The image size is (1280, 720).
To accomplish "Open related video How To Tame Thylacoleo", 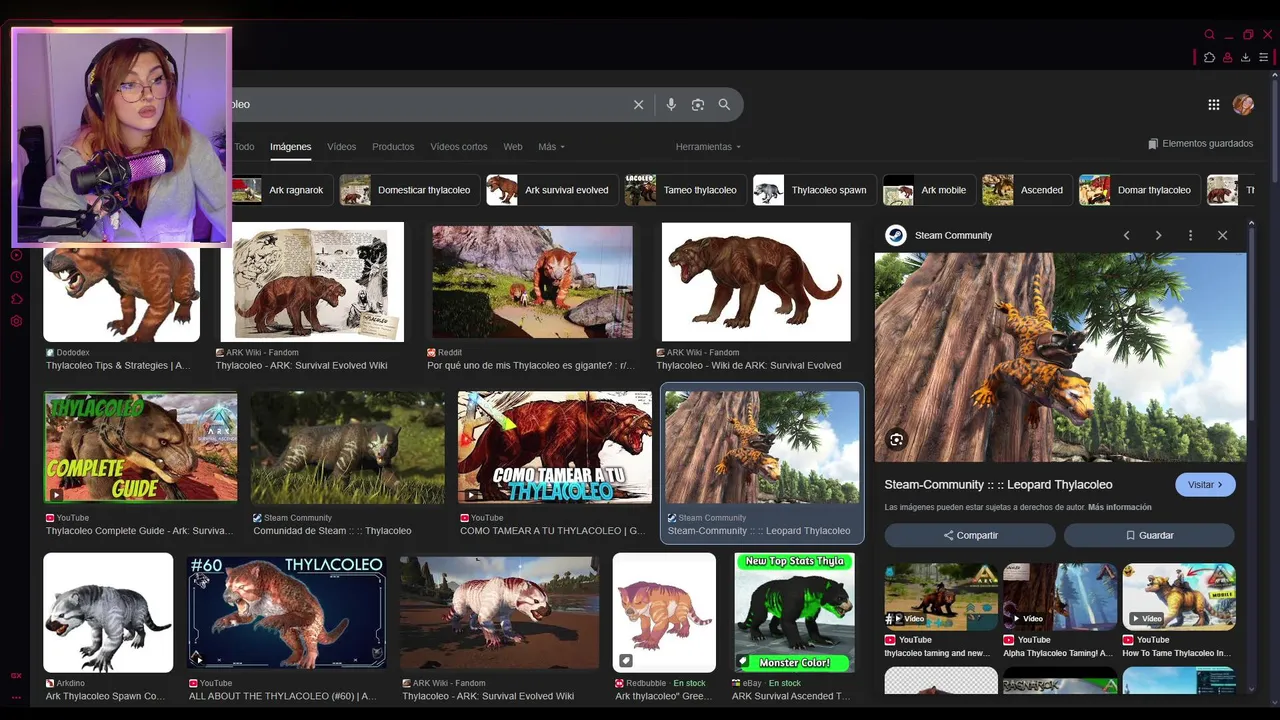I will coord(1179,597).
